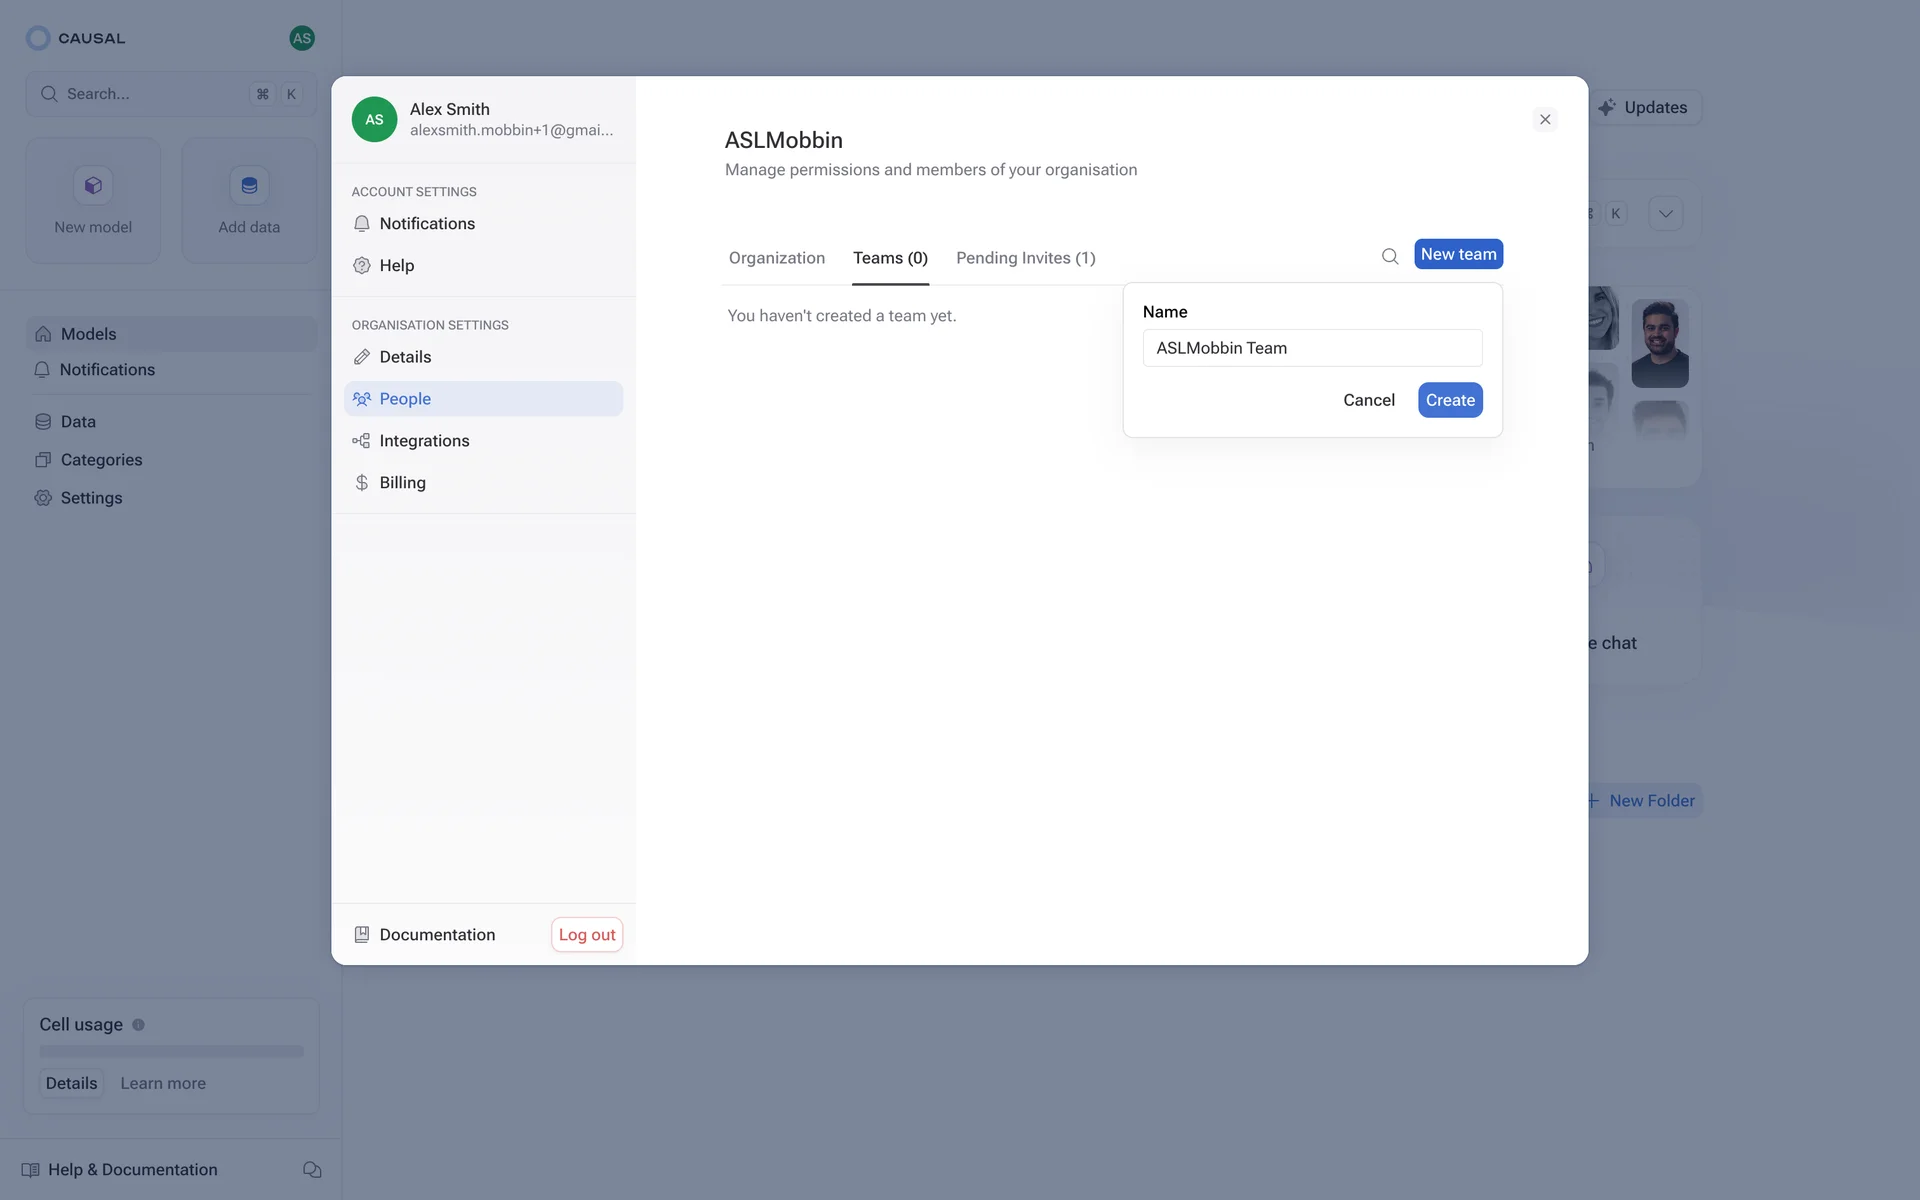Click the search magnifier icon beside New team

1390,256
